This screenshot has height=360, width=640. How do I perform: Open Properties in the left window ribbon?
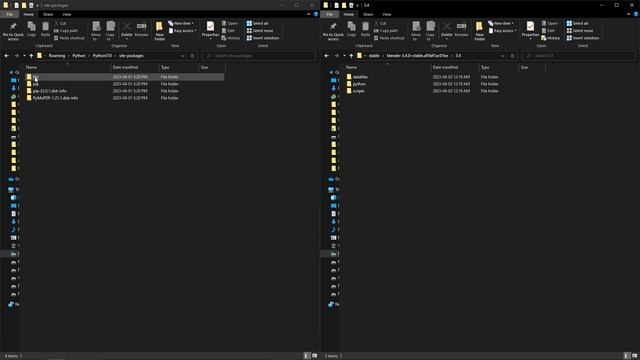coord(210,30)
